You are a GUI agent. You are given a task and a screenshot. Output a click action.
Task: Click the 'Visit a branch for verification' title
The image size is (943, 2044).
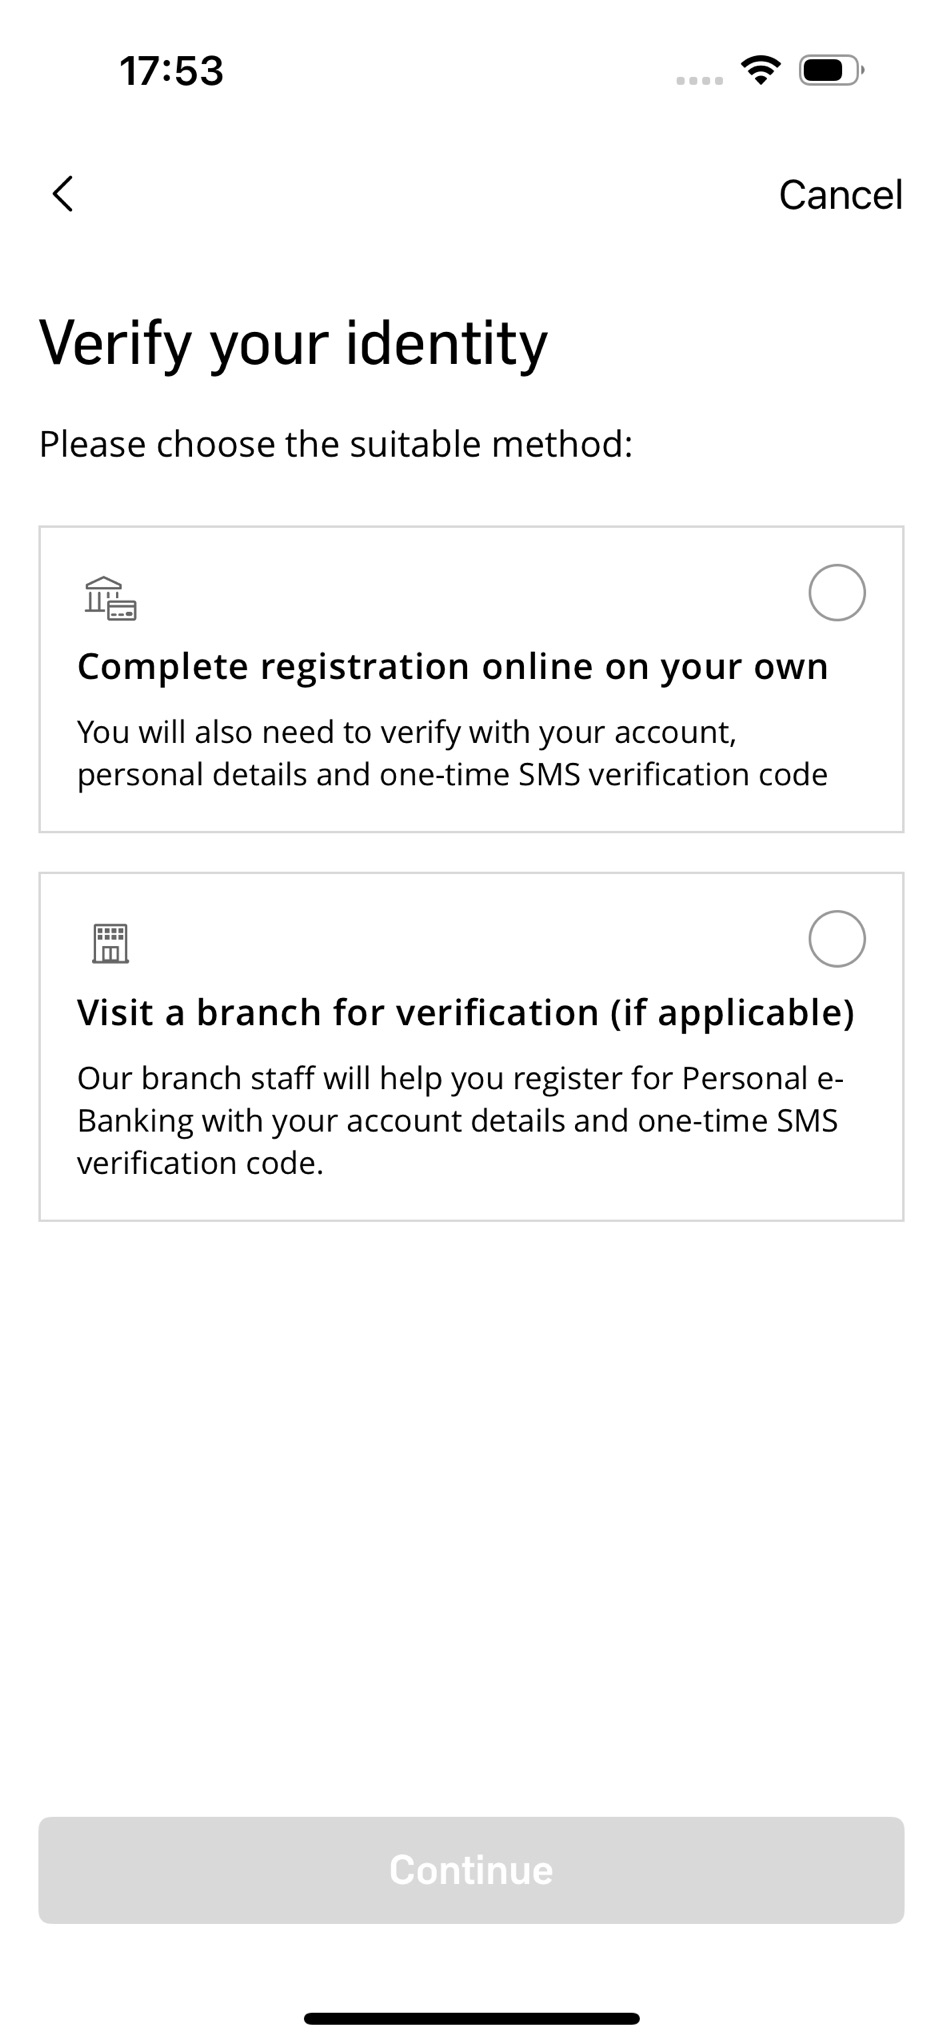tap(465, 1013)
